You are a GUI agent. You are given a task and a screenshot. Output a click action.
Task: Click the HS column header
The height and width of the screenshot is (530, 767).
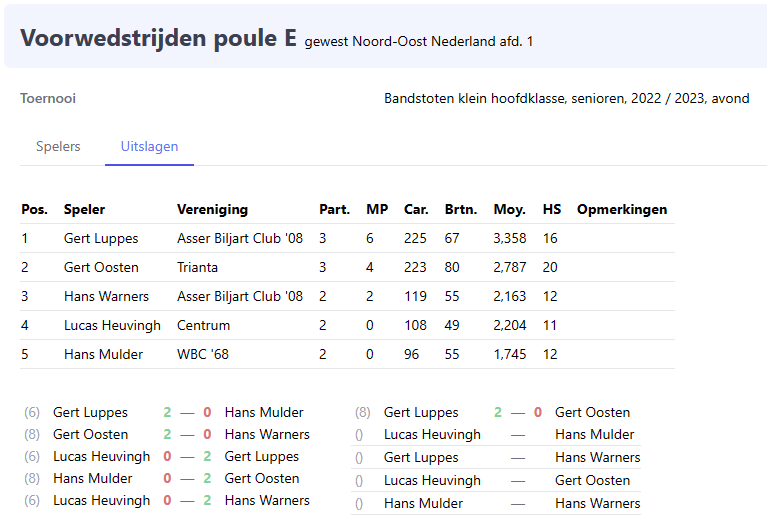coord(552,209)
